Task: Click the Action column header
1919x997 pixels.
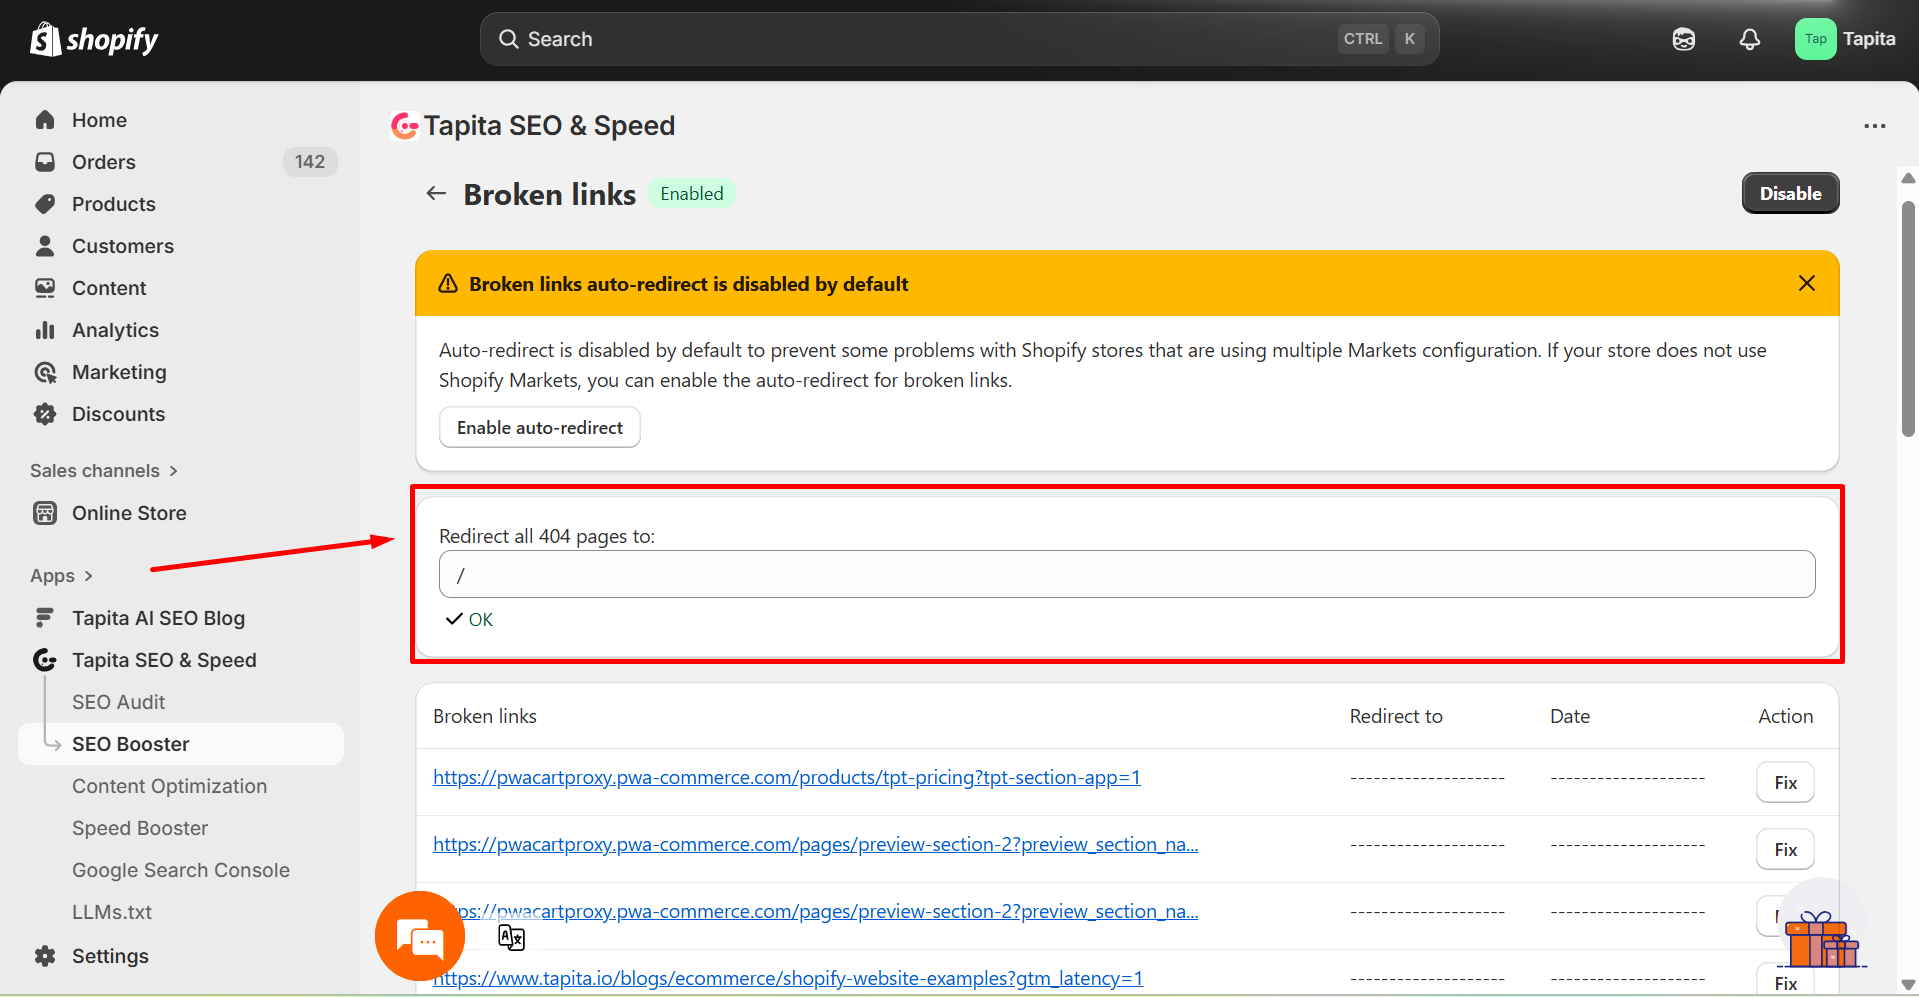Action: tap(1785, 716)
